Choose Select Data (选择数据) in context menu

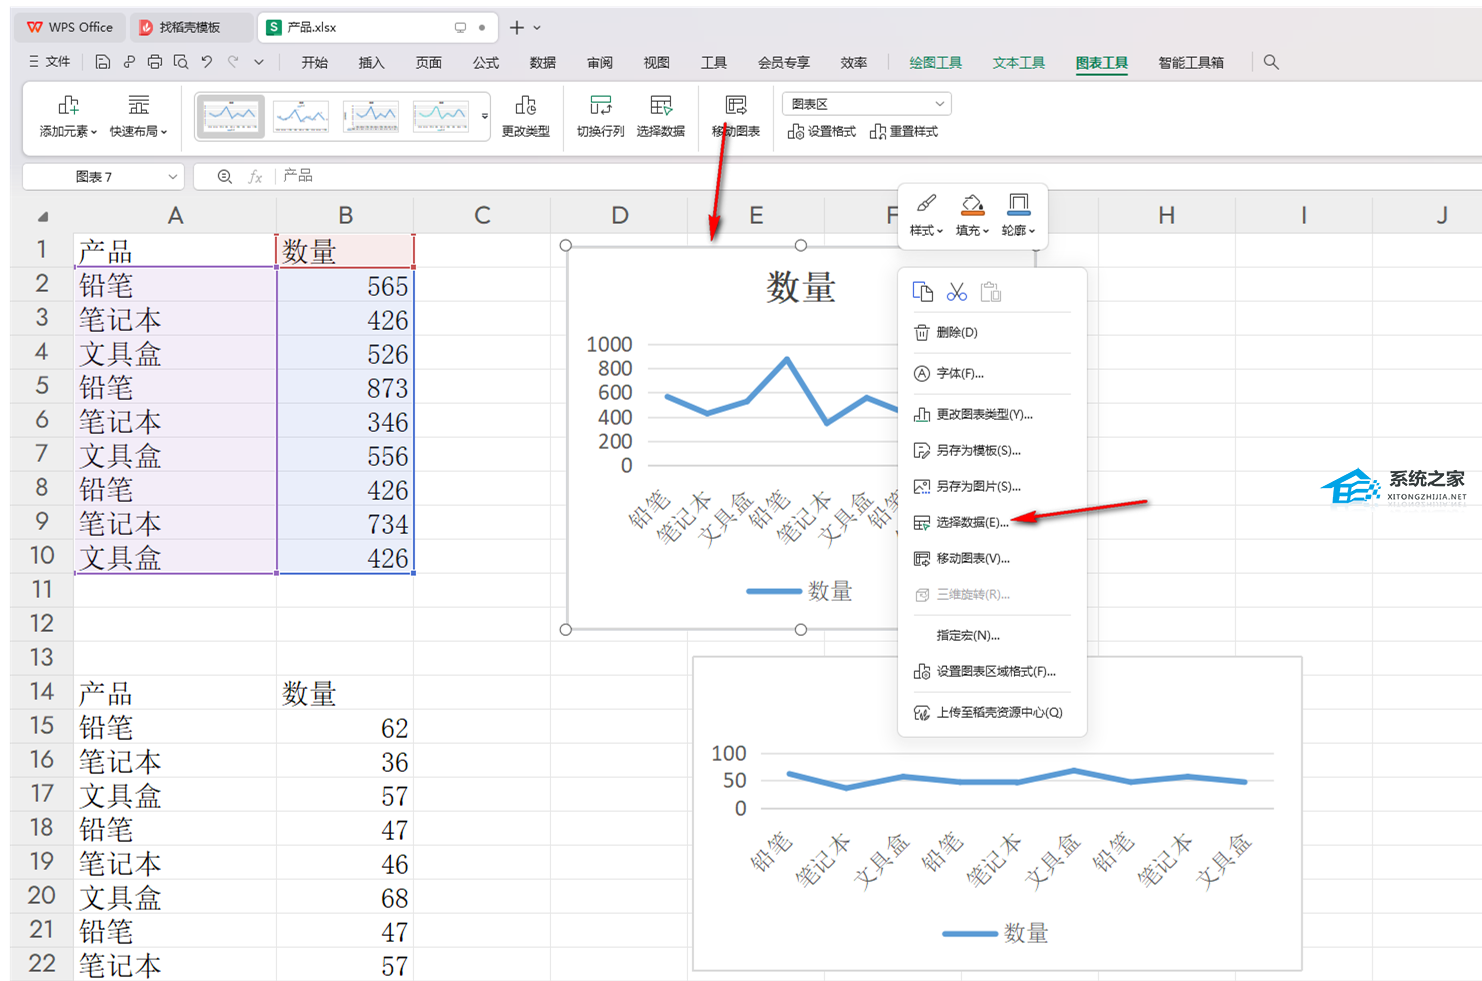click(x=971, y=522)
